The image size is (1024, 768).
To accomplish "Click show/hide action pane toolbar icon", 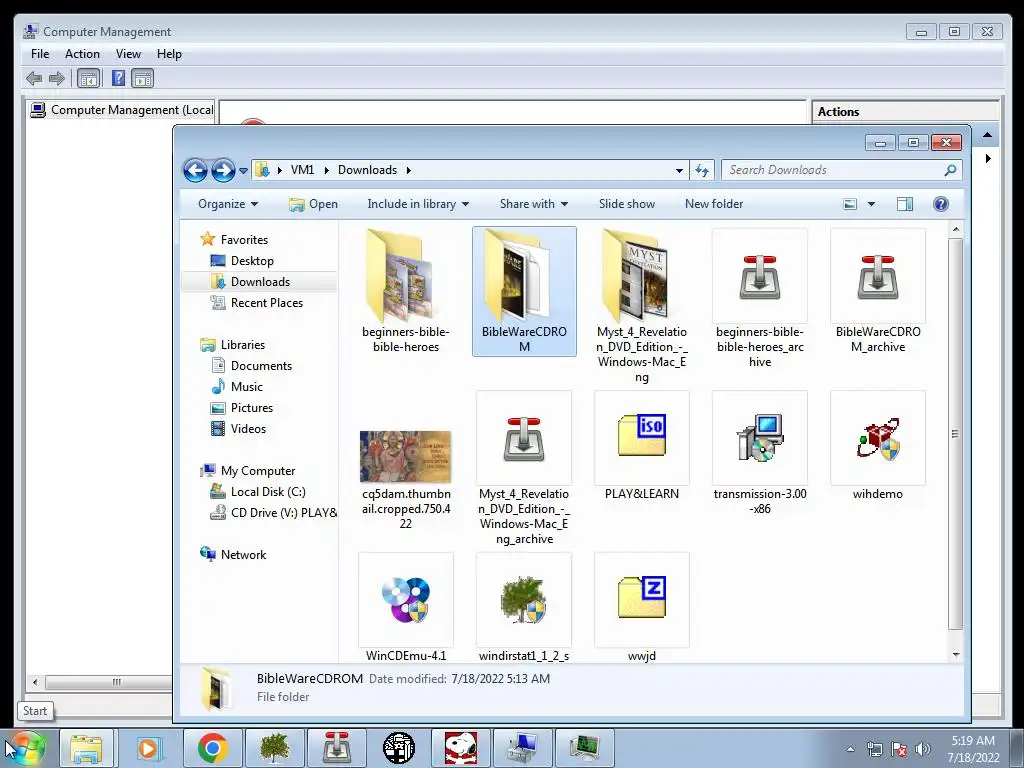I will pyautogui.click(x=142, y=79).
